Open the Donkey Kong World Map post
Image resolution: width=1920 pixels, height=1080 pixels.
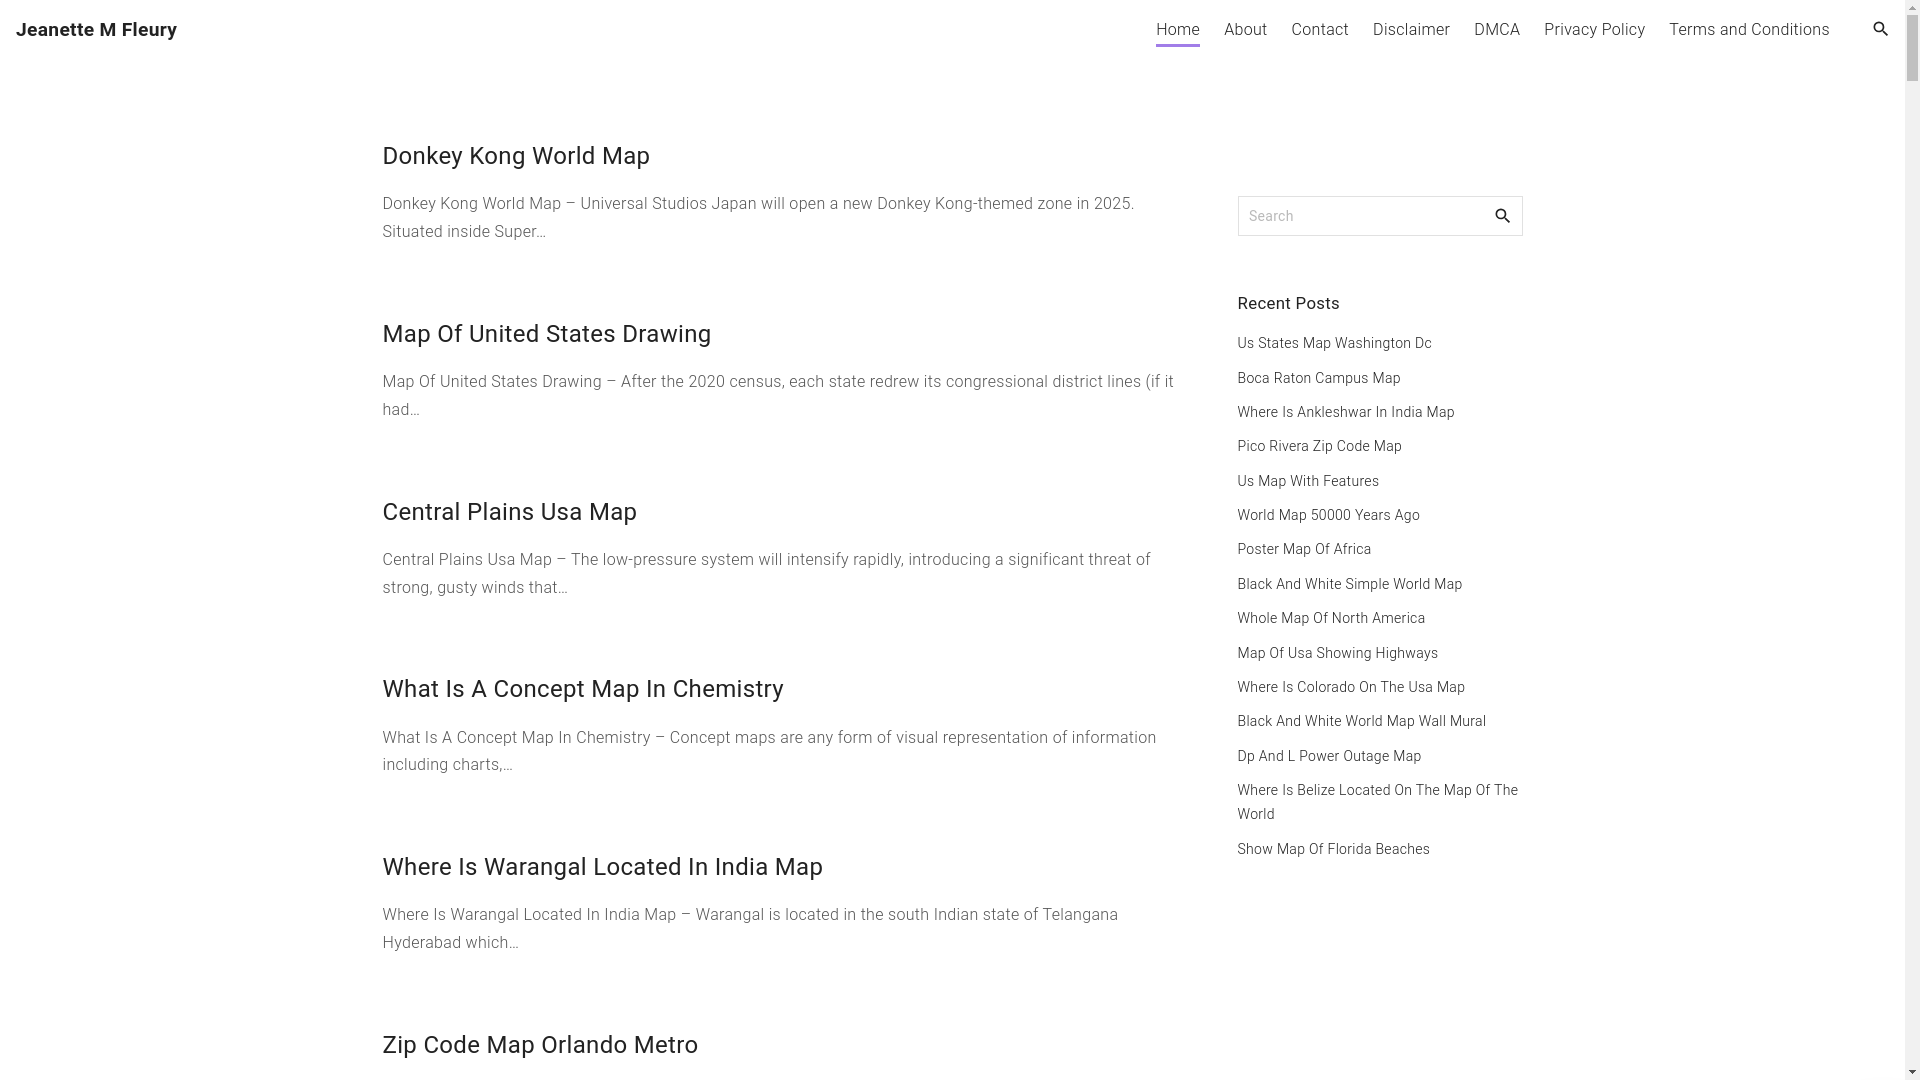[x=516, y=156]
